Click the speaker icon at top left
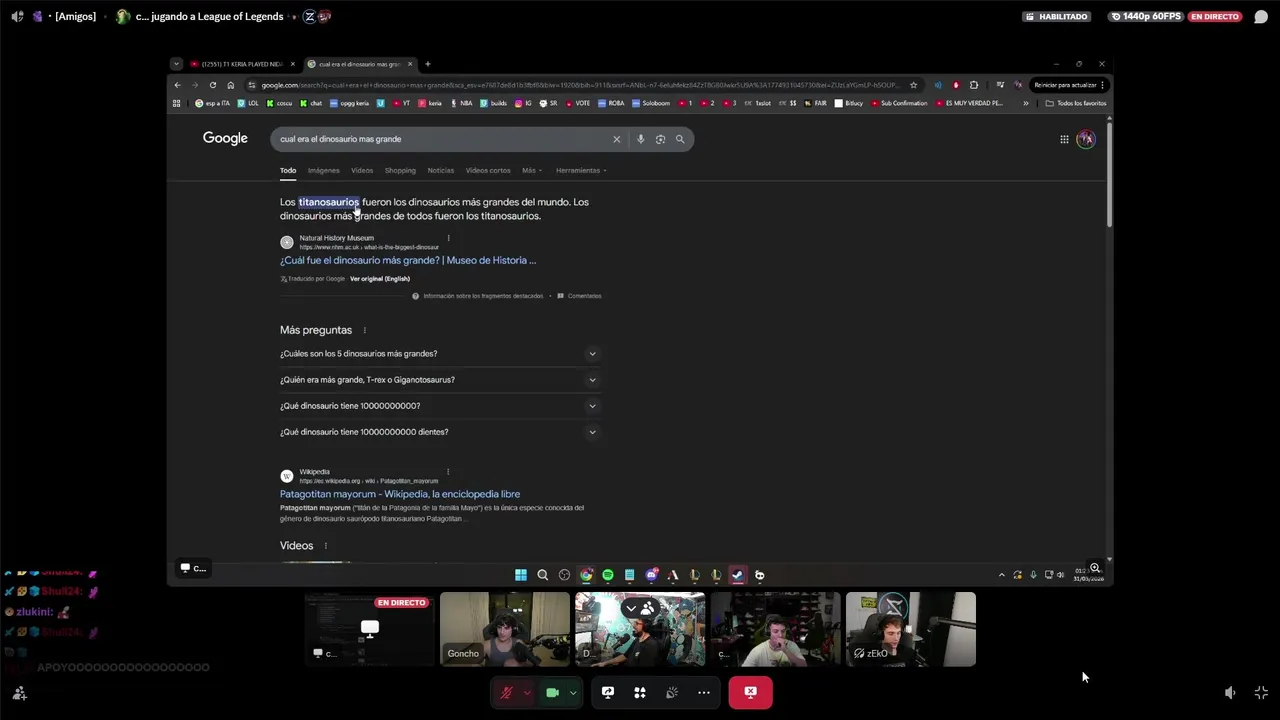The image size is (1280, 720). coord(17,16)
